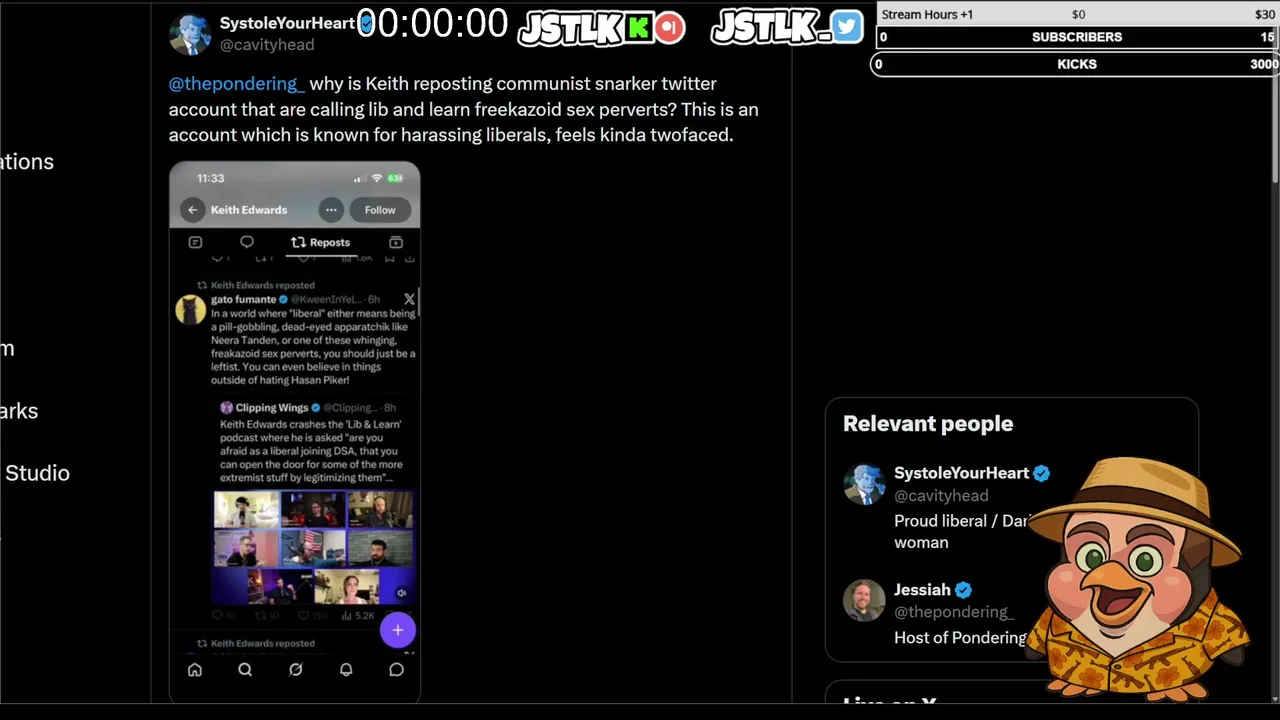Click the 11:33 clock in the phone screenshot
The image size is (1280, 720).
[211, 178]
